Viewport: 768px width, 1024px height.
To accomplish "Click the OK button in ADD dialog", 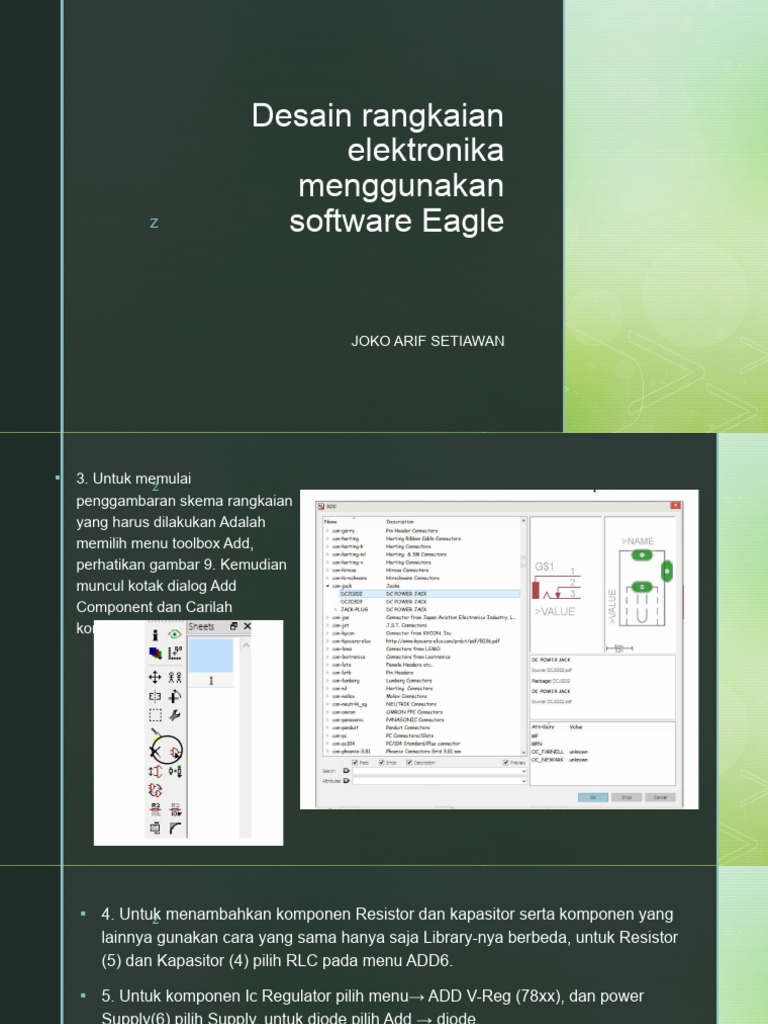I will [x=593, y=797].
